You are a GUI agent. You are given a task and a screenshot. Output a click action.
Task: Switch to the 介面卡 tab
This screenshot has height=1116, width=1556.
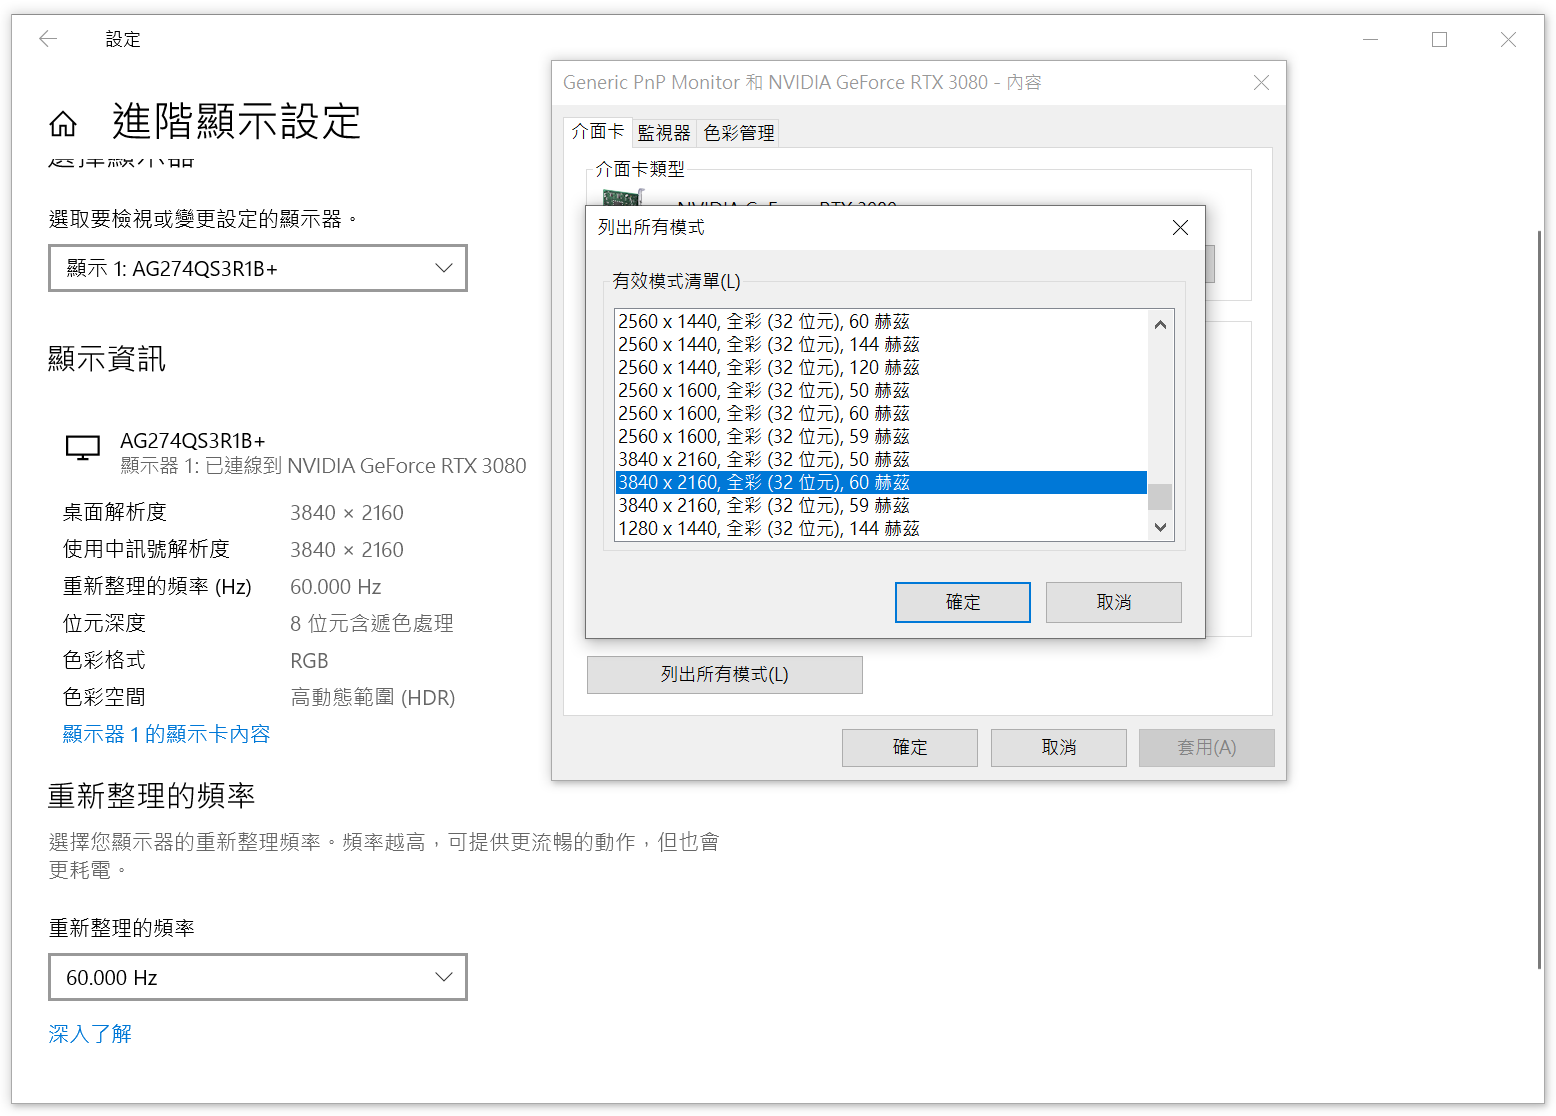598,132
